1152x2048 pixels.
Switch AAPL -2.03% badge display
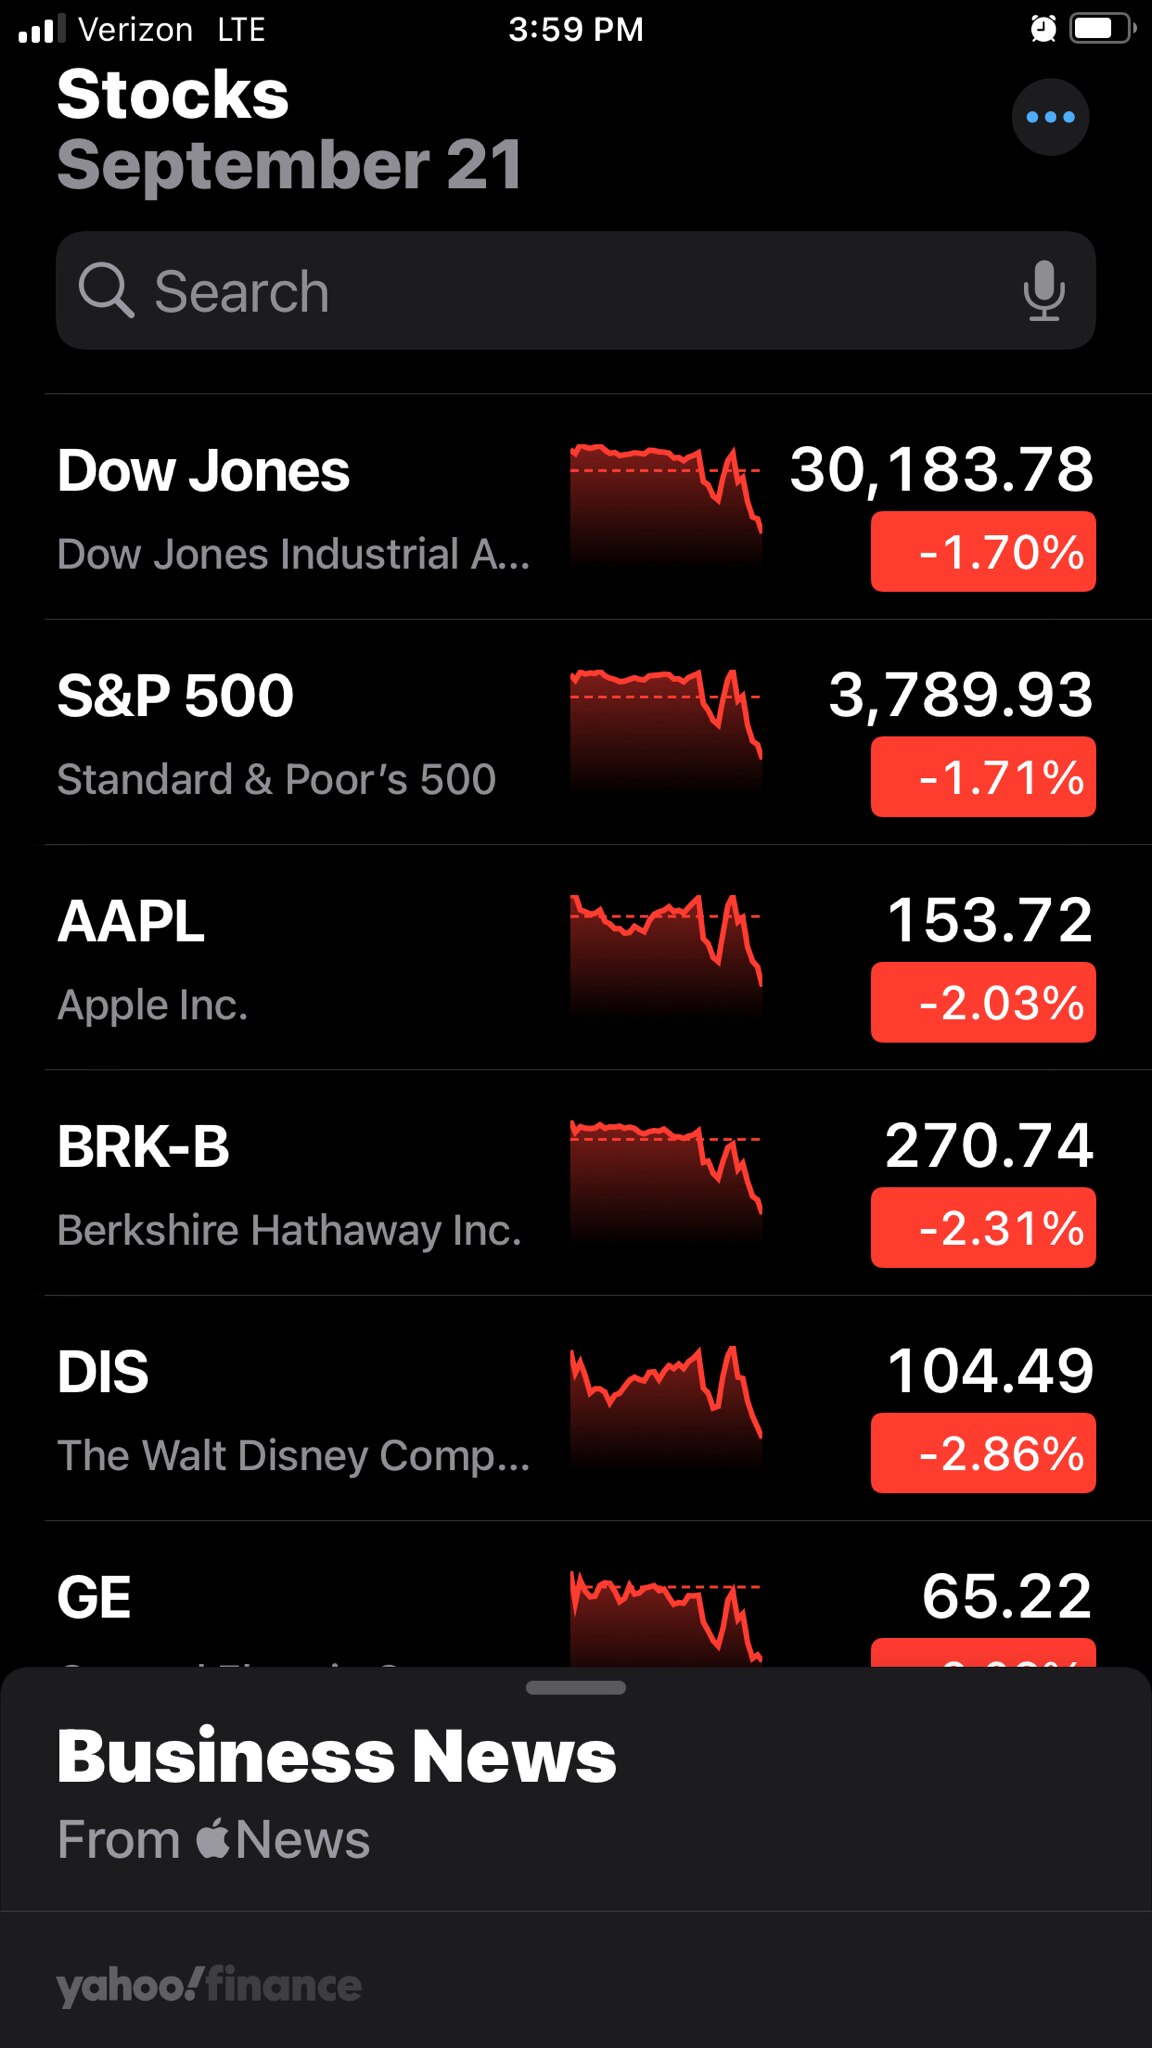coord(983,1002)
